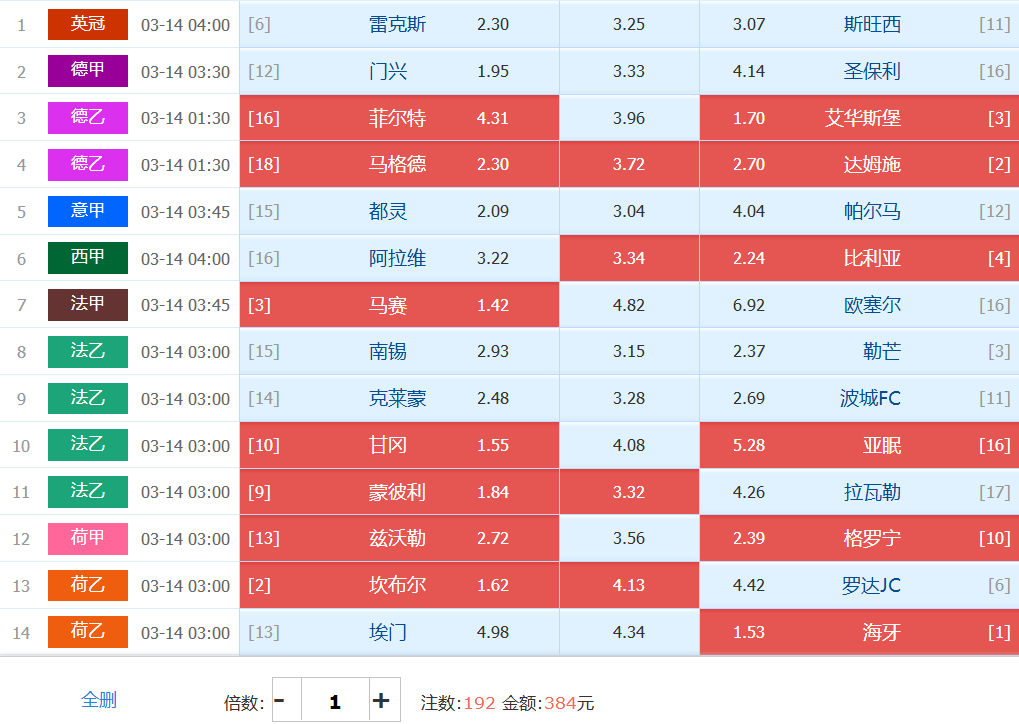The image size is (1019, 724).
Task: Deselect 菲尔特 home win odds 4.31
Action: [399, 118]
